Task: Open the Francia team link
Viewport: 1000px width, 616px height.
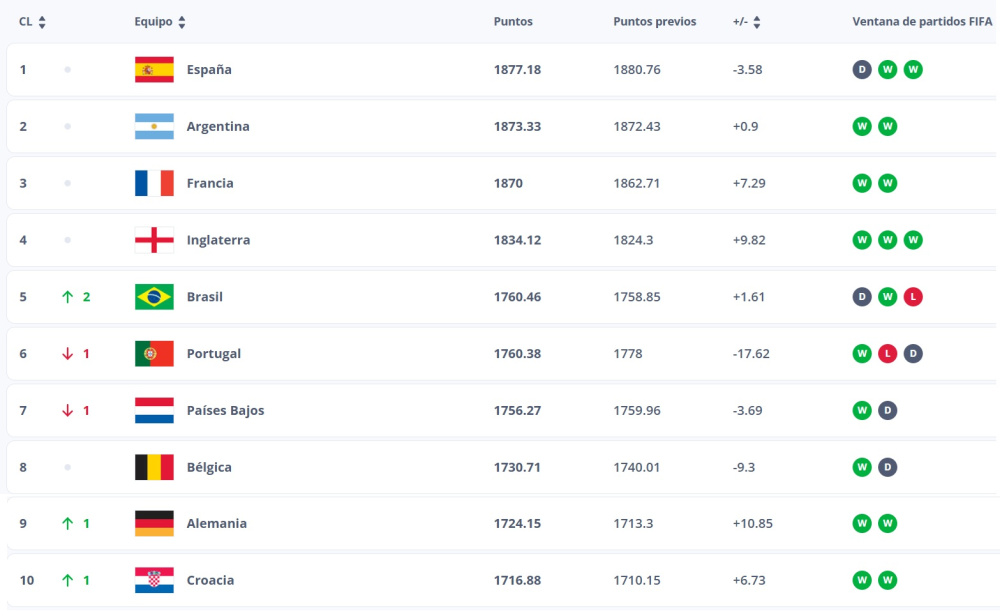Action: pyautogui.click(x=210, y=184)
